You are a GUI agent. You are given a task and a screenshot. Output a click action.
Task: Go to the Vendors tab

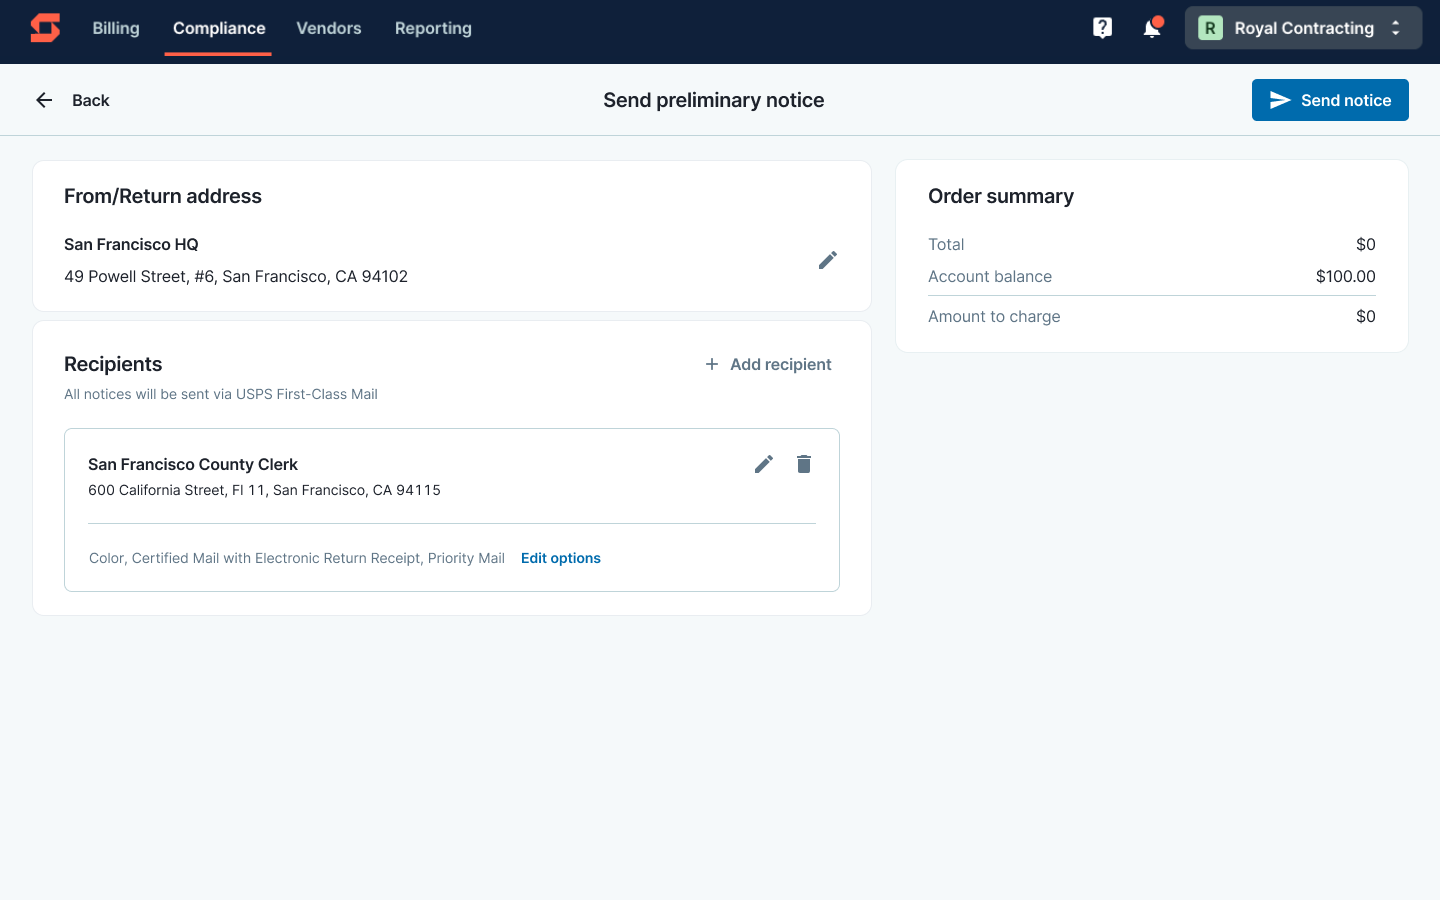(329, 28)
